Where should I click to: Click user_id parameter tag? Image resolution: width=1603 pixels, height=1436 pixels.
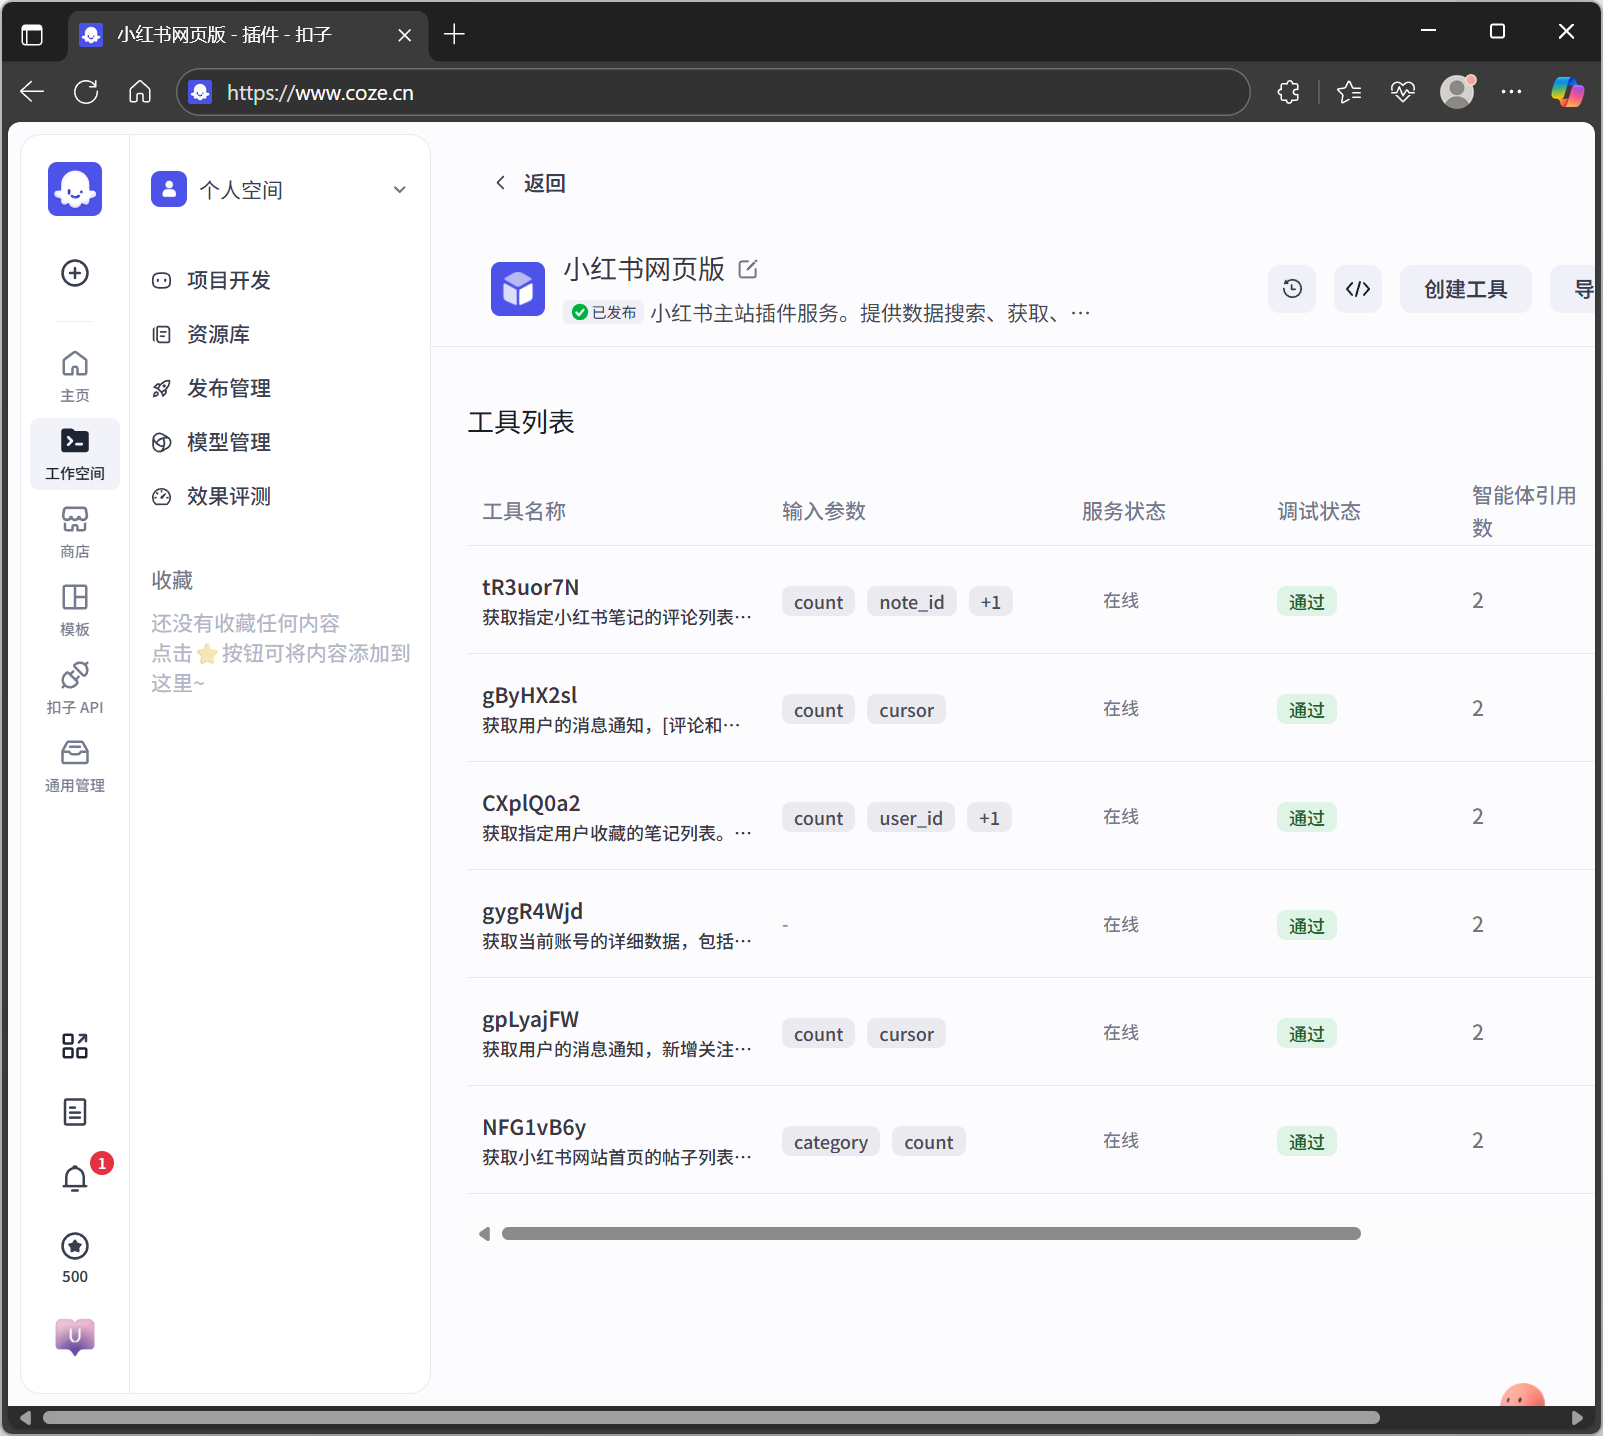pos(911,818)
